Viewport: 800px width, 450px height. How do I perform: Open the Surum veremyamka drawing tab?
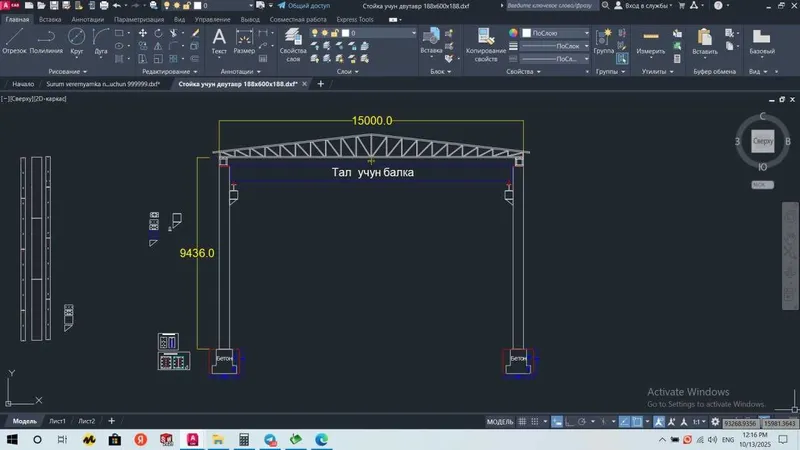tap(103, 84)
